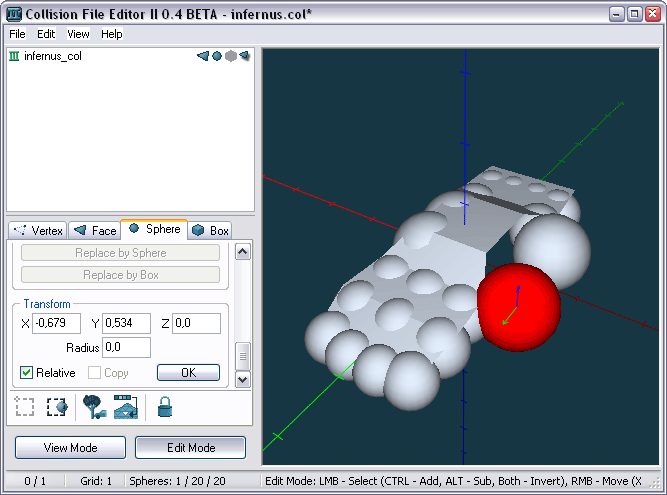Switch to the Face tab
The width and height of the screenshot is (667, 495).
click(x=95, y=230)
